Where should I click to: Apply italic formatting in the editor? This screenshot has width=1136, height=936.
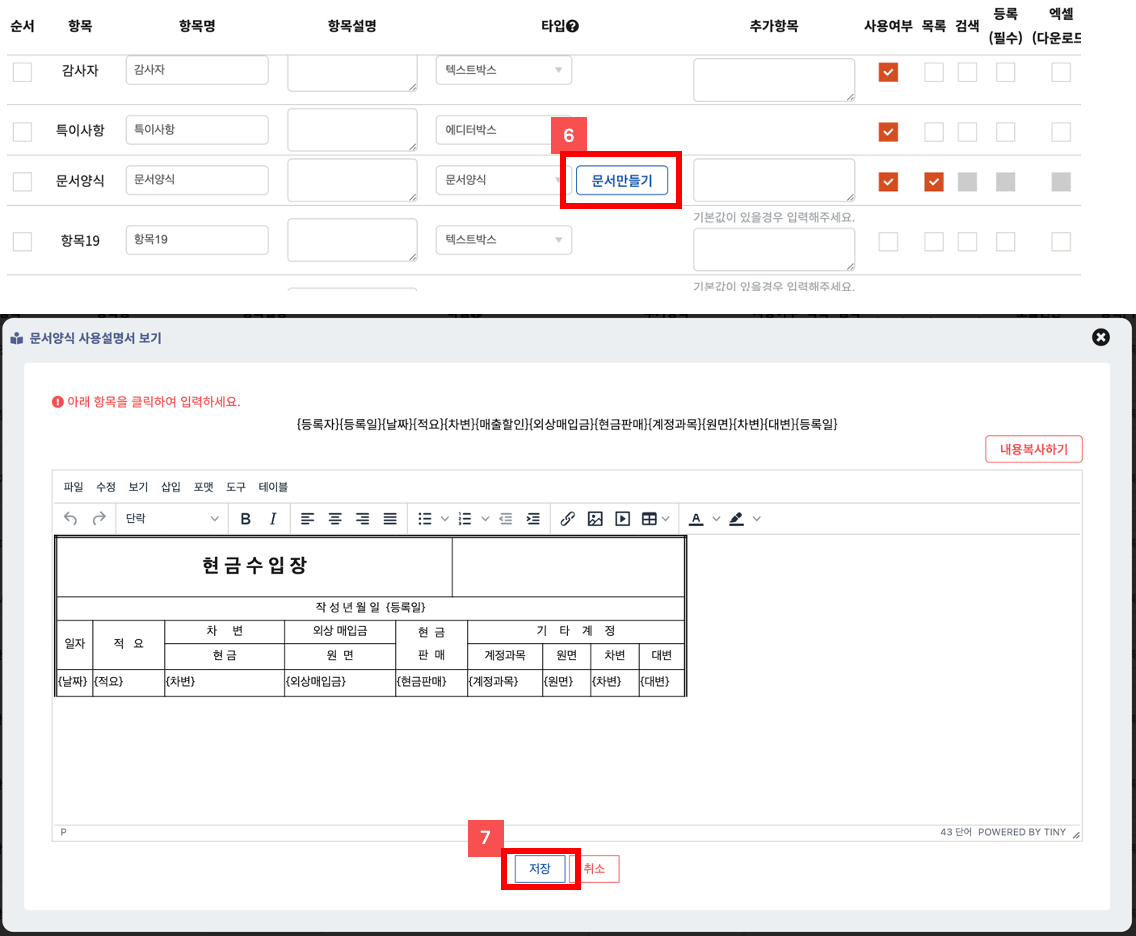pyautogui.click(x=272, y=519)
